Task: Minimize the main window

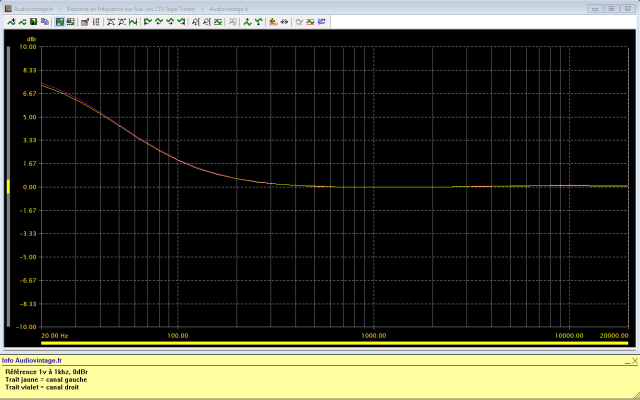Action: coord(595,9)
